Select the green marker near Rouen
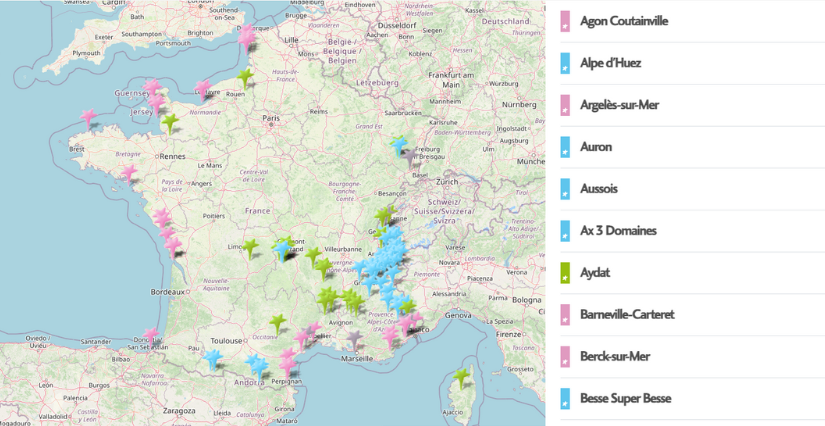Screen dimensions: 825x426 [x=246, y=78]
